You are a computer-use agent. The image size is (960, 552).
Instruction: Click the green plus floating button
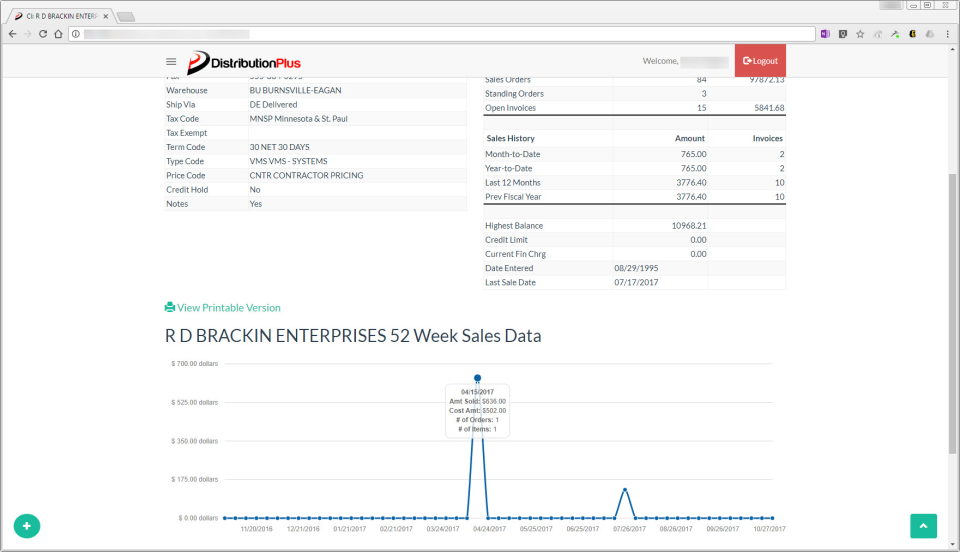click(27, 526)
